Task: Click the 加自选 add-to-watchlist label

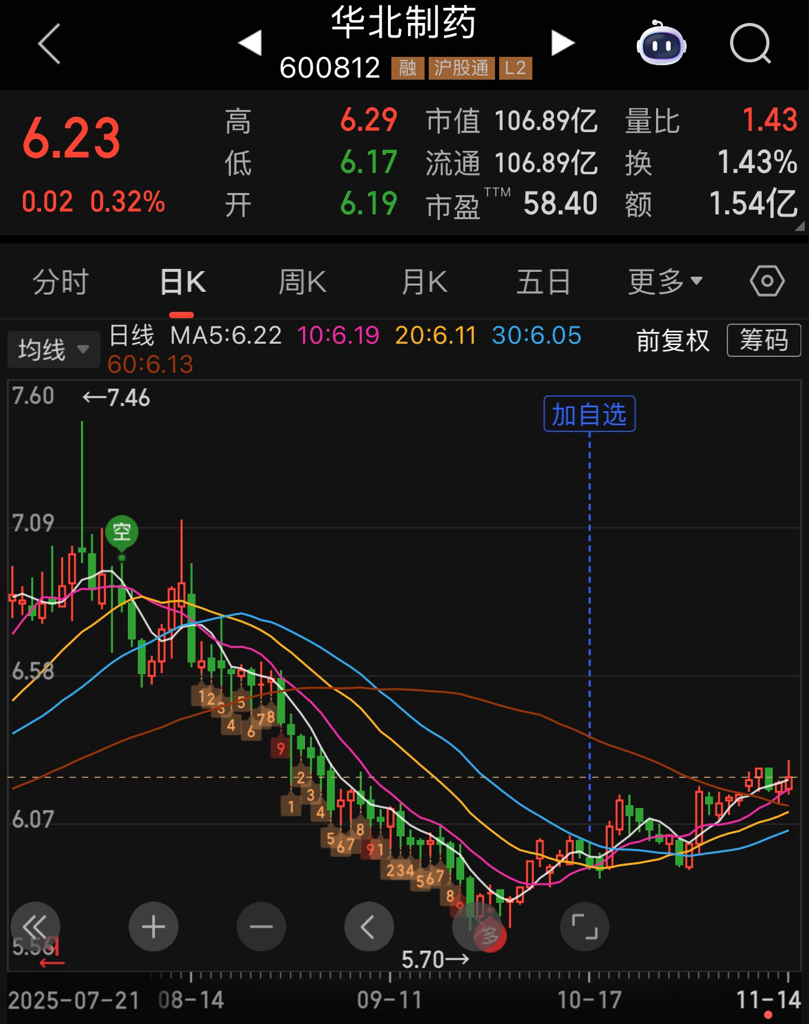Action: 589,414
